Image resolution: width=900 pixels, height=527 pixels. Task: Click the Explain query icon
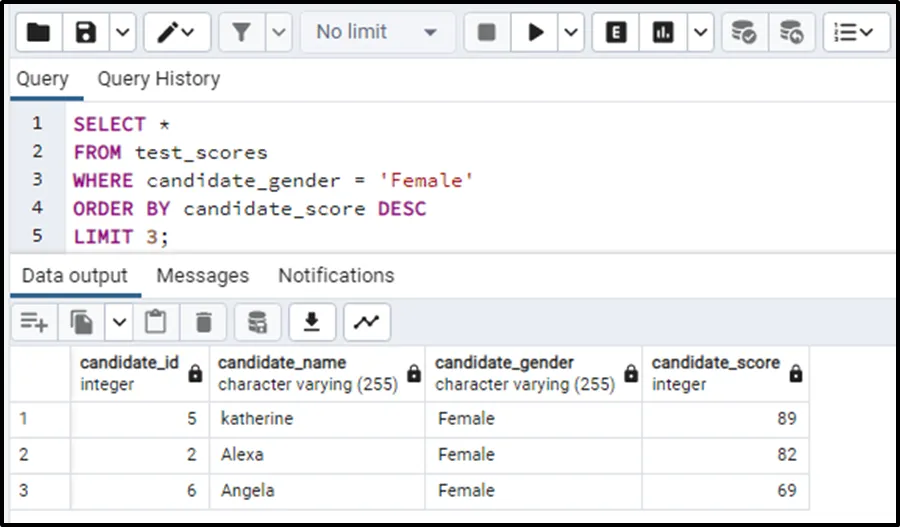tap(617, 33)
